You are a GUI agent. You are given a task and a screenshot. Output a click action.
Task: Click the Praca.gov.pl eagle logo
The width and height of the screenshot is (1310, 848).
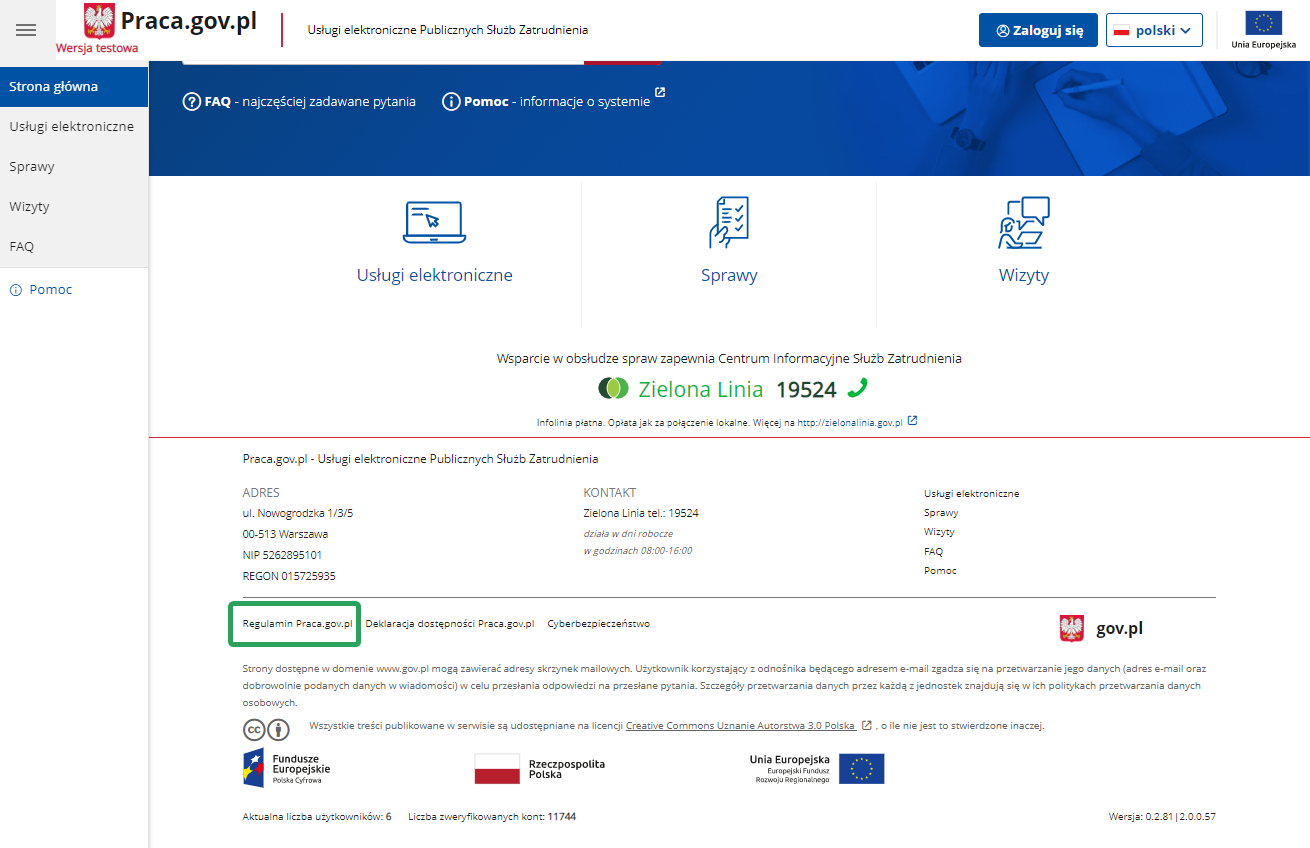click(99, 21)
